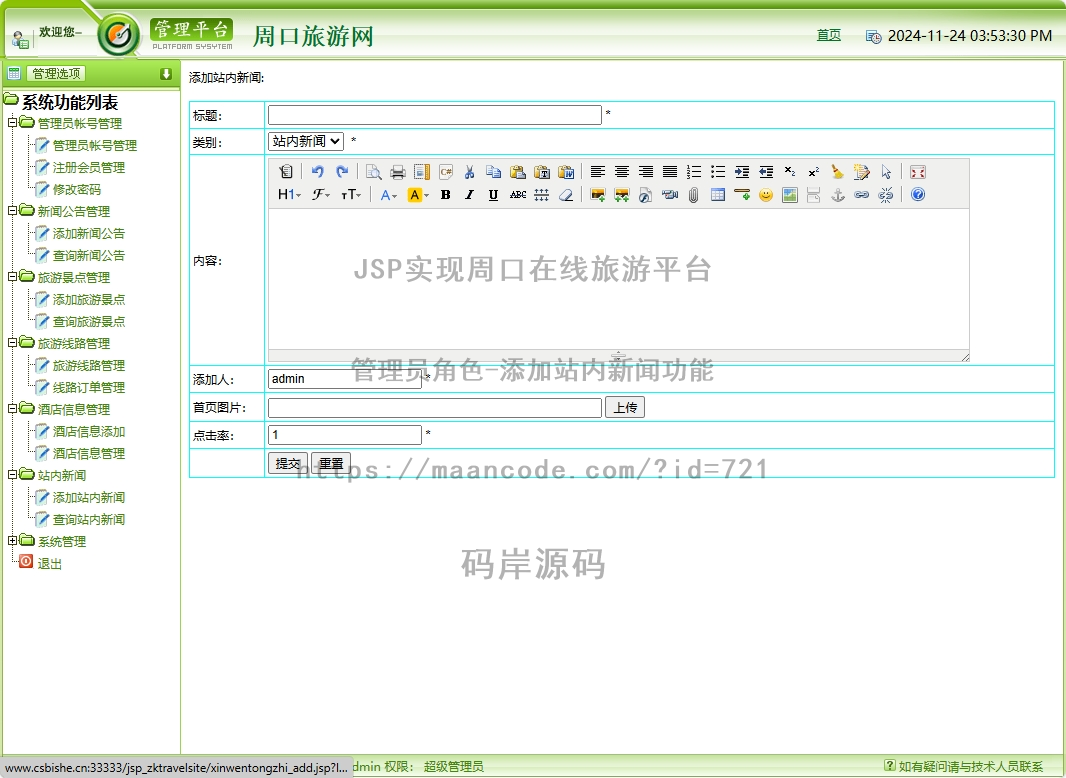Insert a bulleted list

[x=718, y=172]
